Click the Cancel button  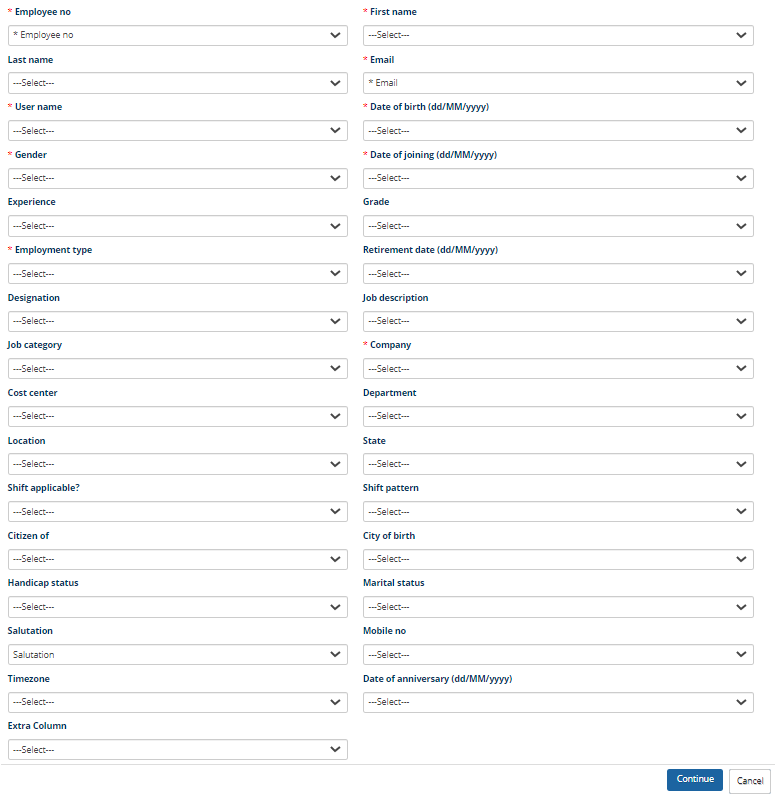click(750, 781)
